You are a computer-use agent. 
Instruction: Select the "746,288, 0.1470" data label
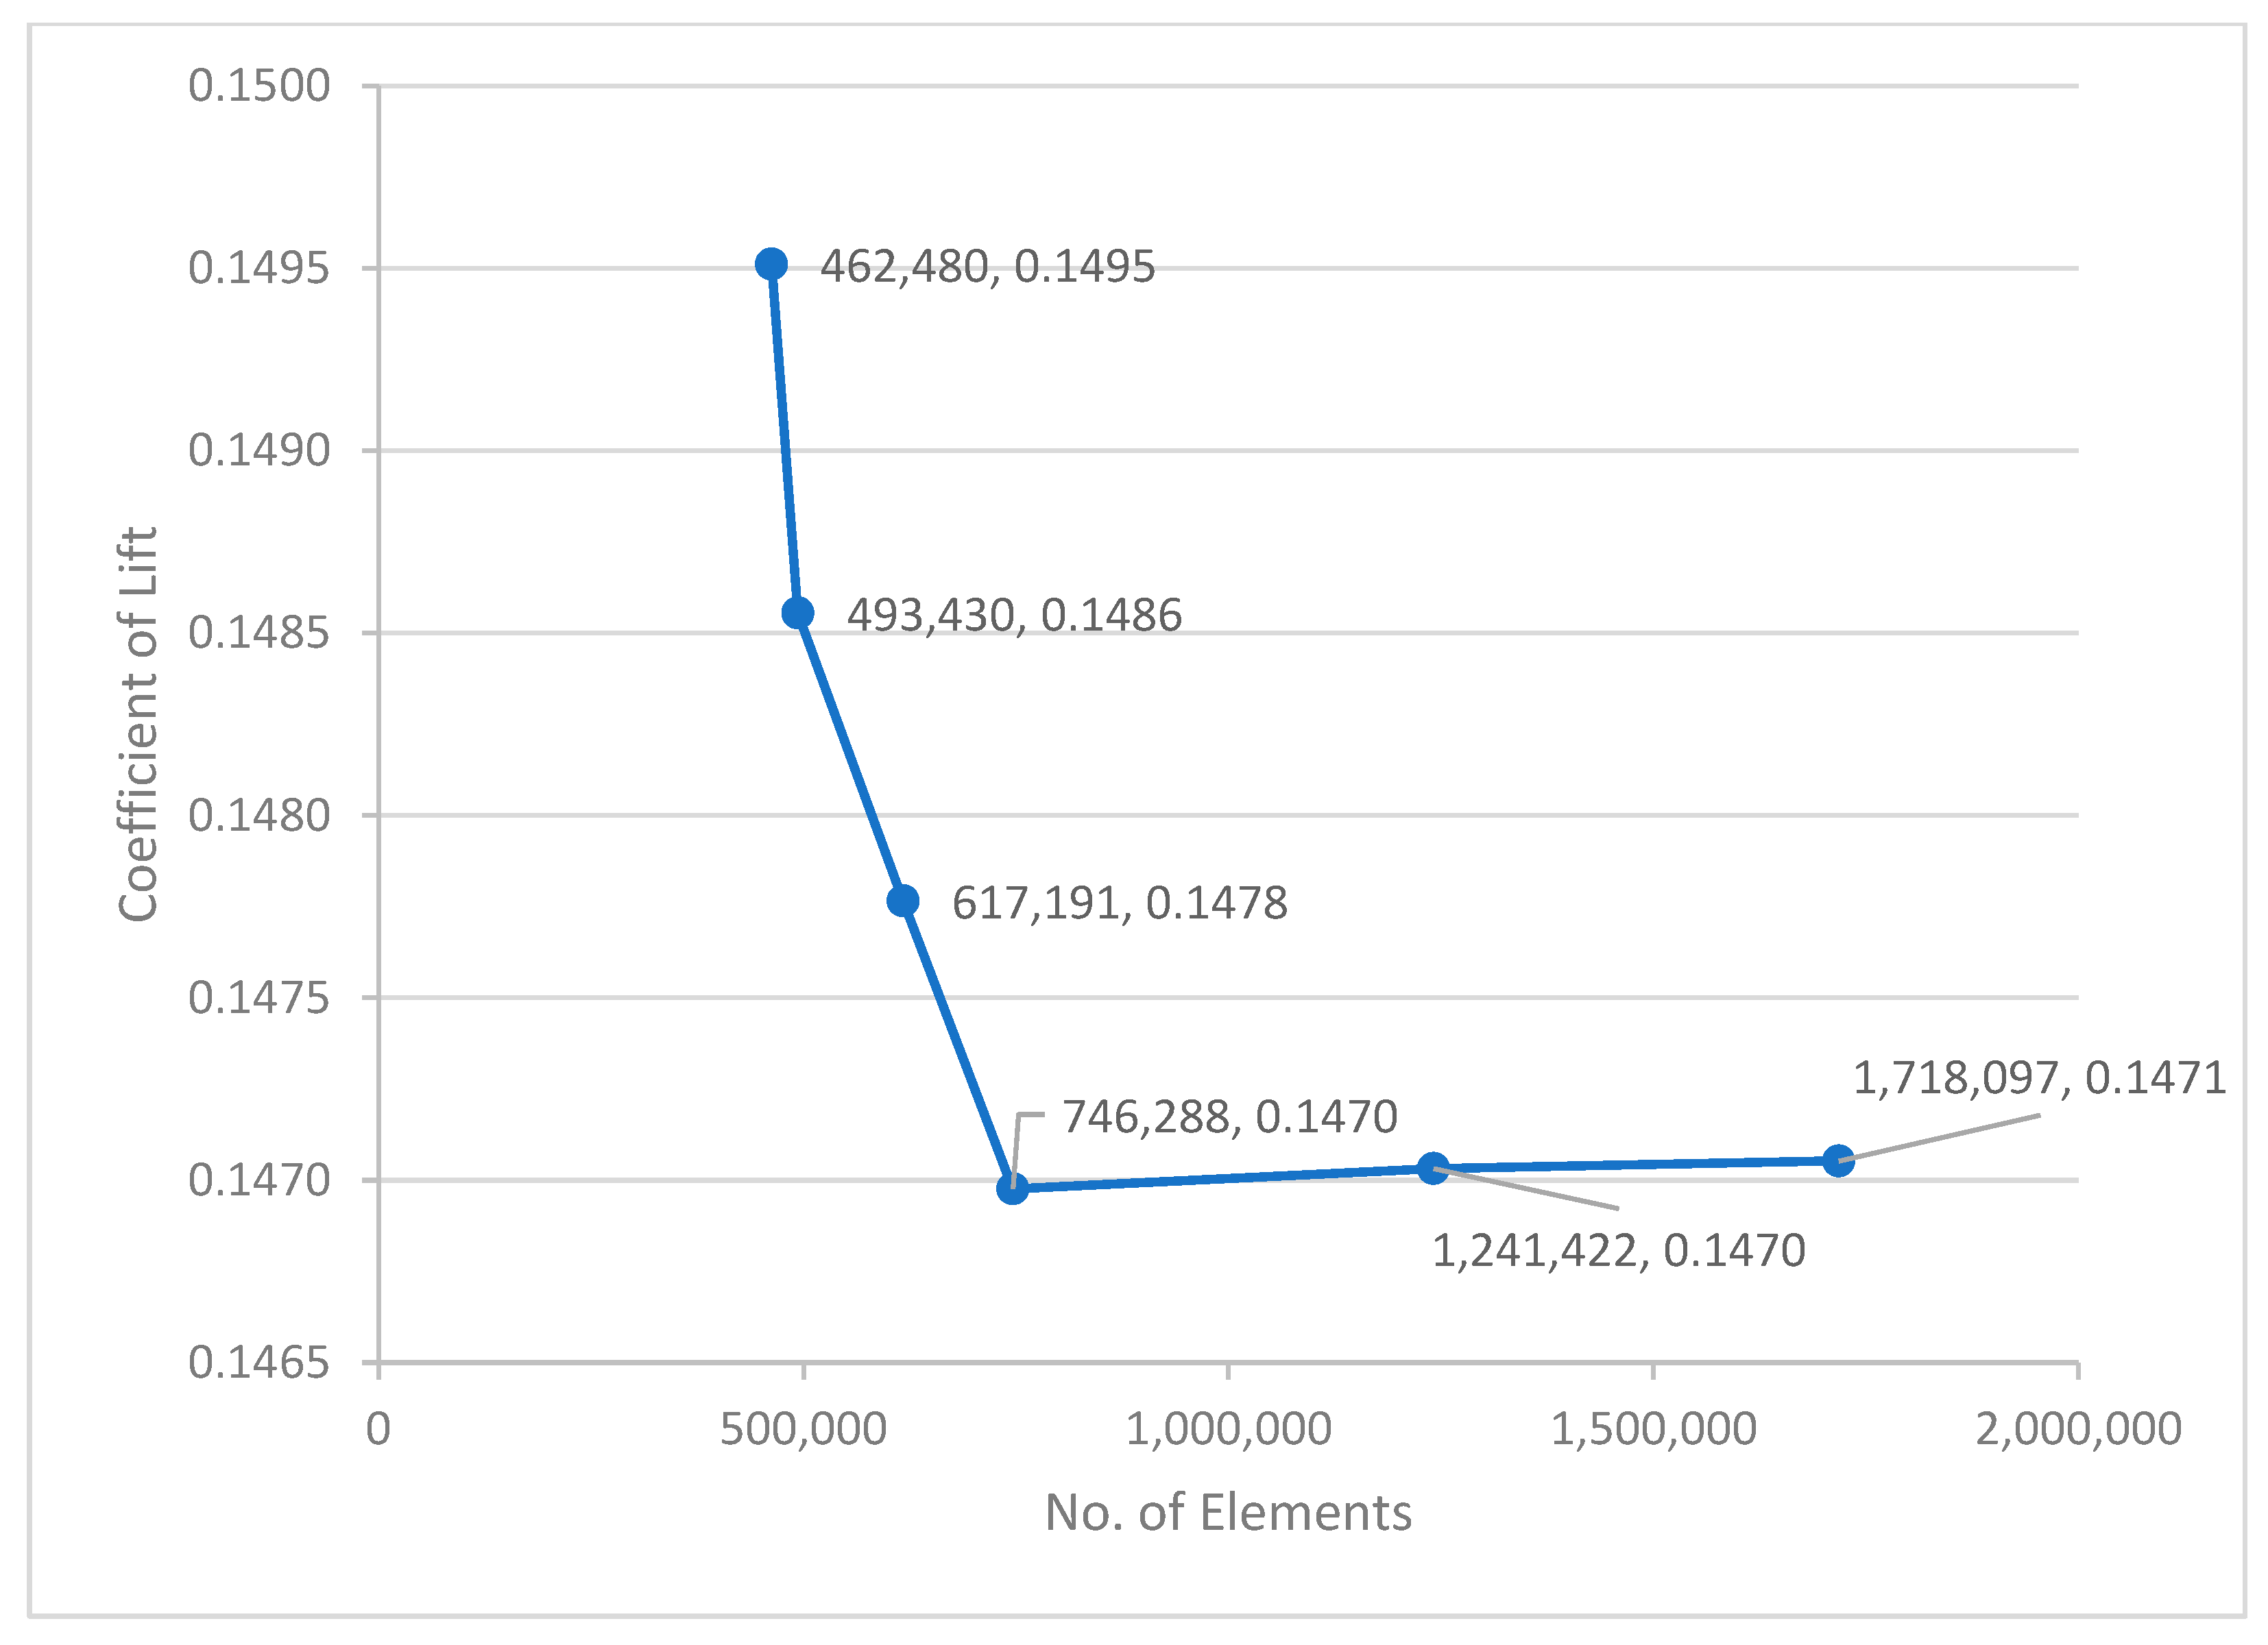1229,1117
